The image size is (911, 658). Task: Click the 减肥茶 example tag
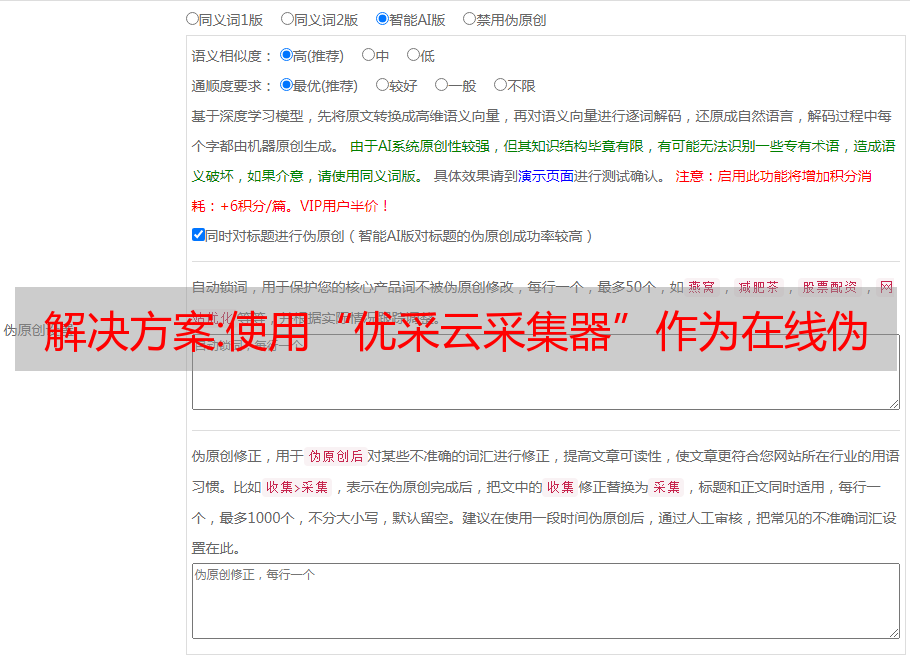(x=758, y=287)
